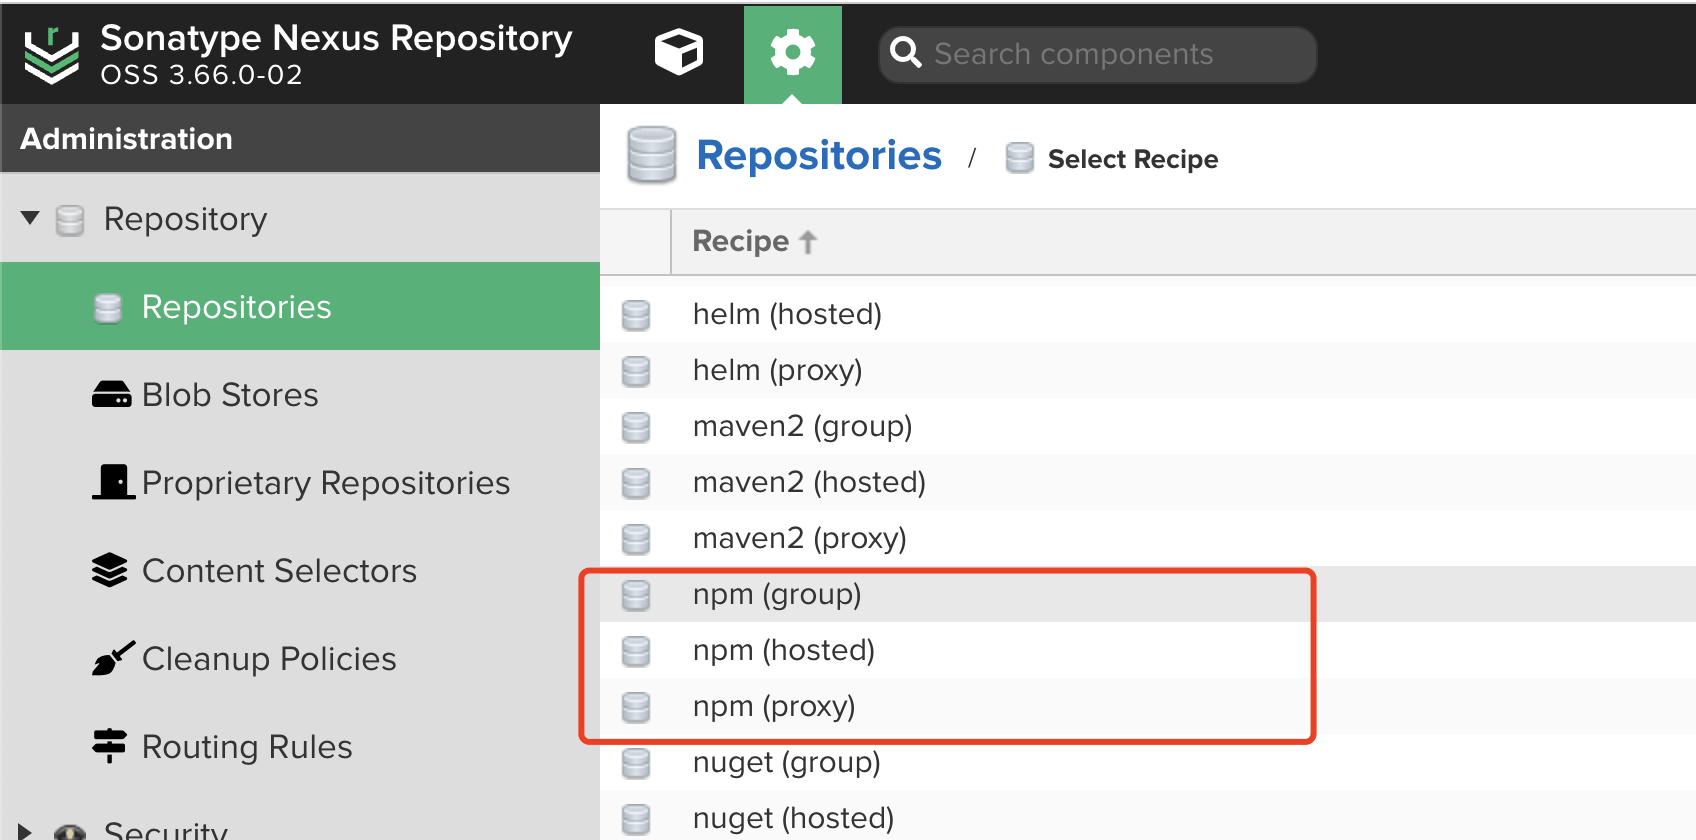1696x840 pixels.
Task: Collapse the Repository tree section
Action: [x=30, y=218]
